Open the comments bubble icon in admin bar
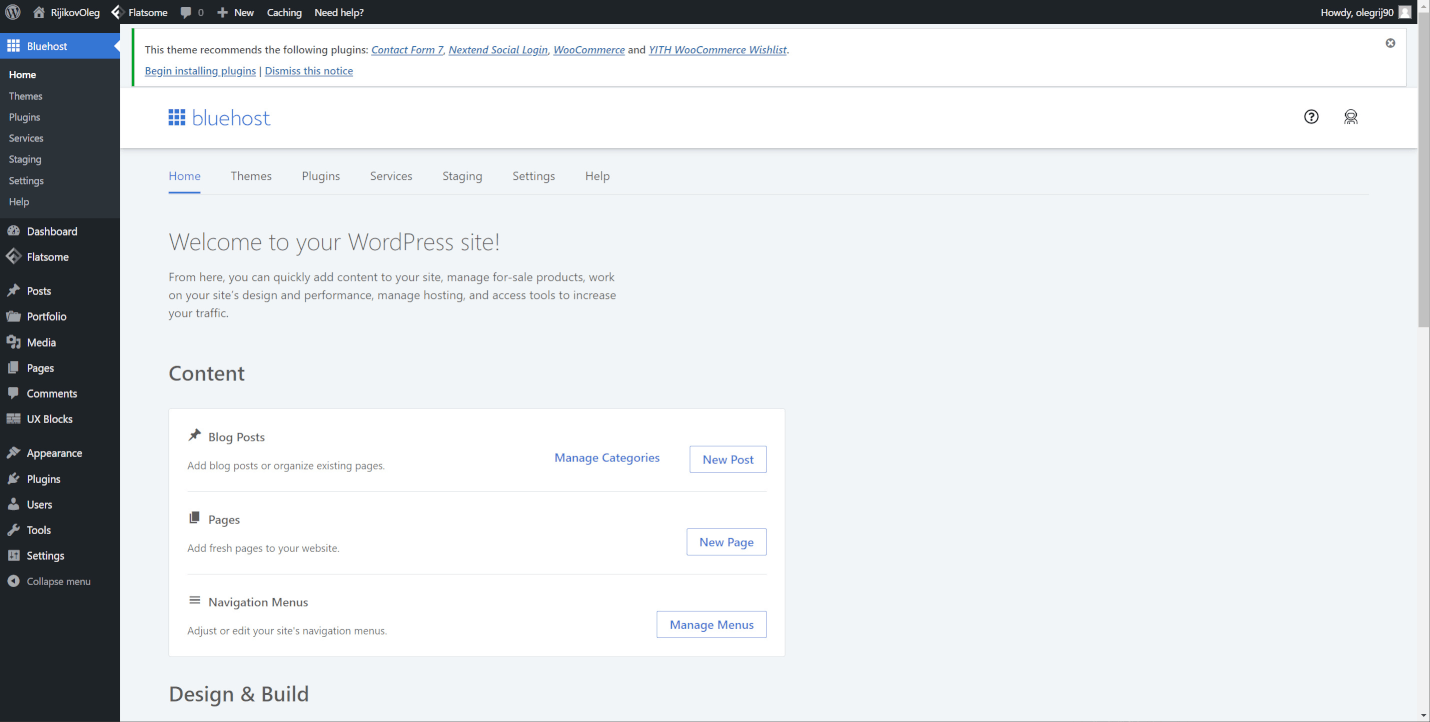Image resolution: width=1430 pixels, height=722 pixels. pyautogui.click(x=186, y=12)
